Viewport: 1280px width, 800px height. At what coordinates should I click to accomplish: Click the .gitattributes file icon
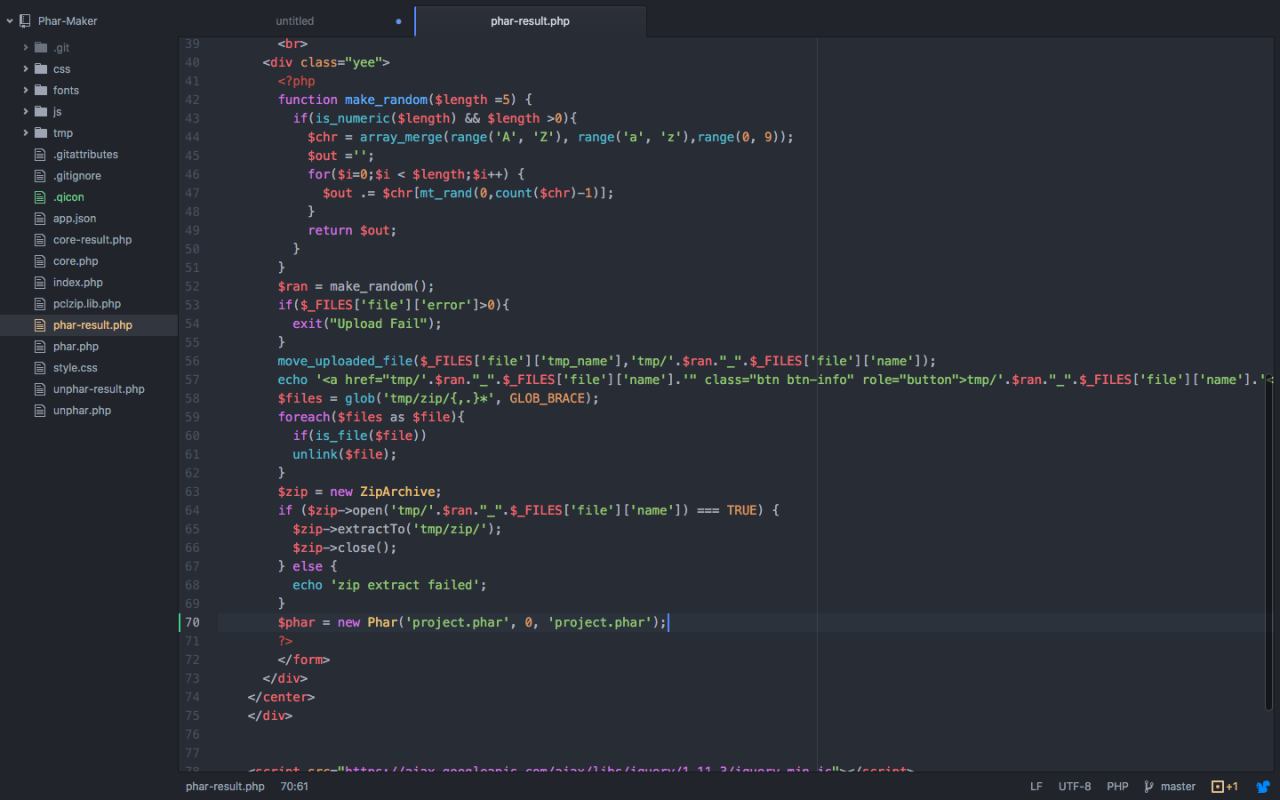[41, 154]
